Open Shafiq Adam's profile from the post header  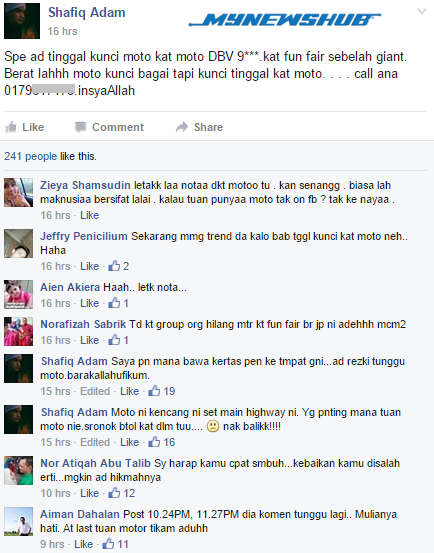click(x=86, y=12)
